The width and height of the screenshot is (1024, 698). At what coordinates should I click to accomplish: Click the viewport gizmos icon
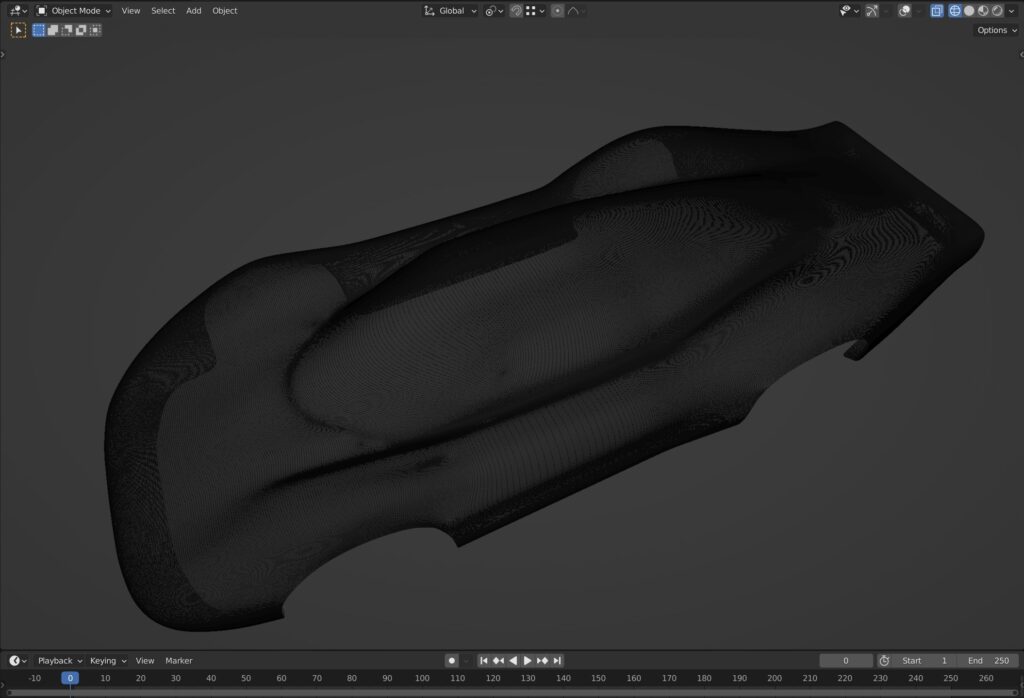pyautogui.click(x=872, y=10)
